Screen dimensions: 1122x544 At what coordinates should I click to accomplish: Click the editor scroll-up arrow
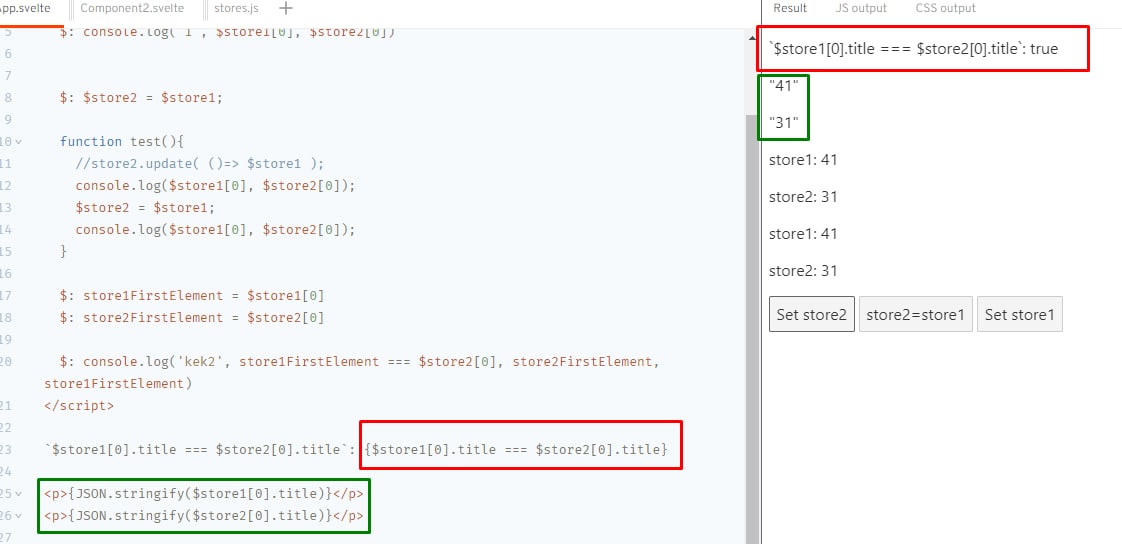coord(752,37)
